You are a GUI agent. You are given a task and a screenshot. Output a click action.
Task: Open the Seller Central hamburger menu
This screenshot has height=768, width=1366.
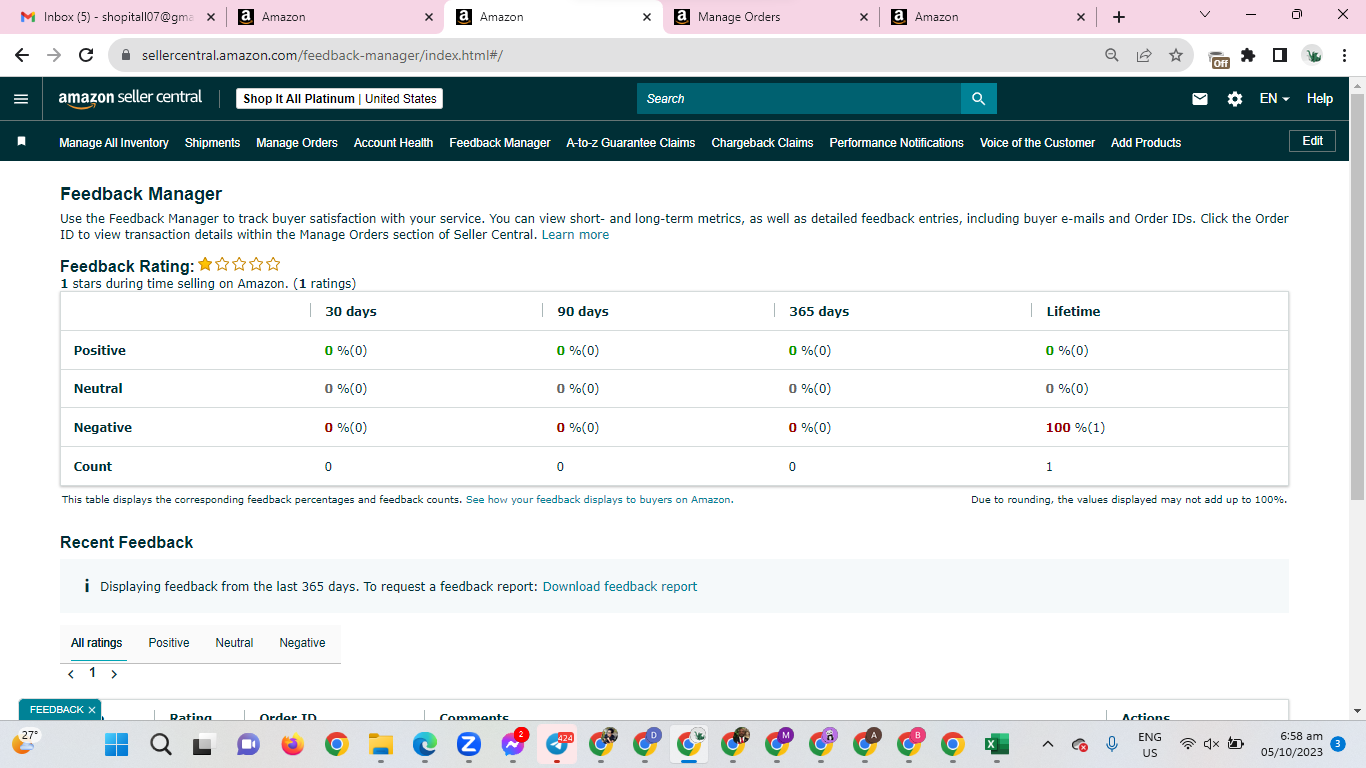point(21,99)
